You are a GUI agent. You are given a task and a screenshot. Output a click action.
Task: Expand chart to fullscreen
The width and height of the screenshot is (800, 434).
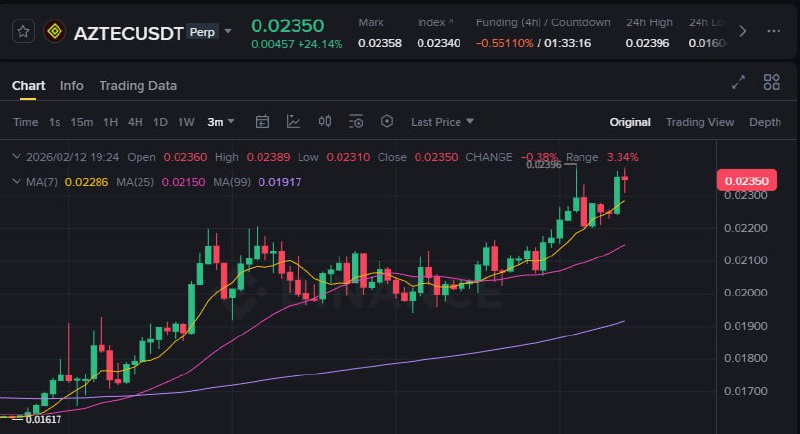pos(739,82)
